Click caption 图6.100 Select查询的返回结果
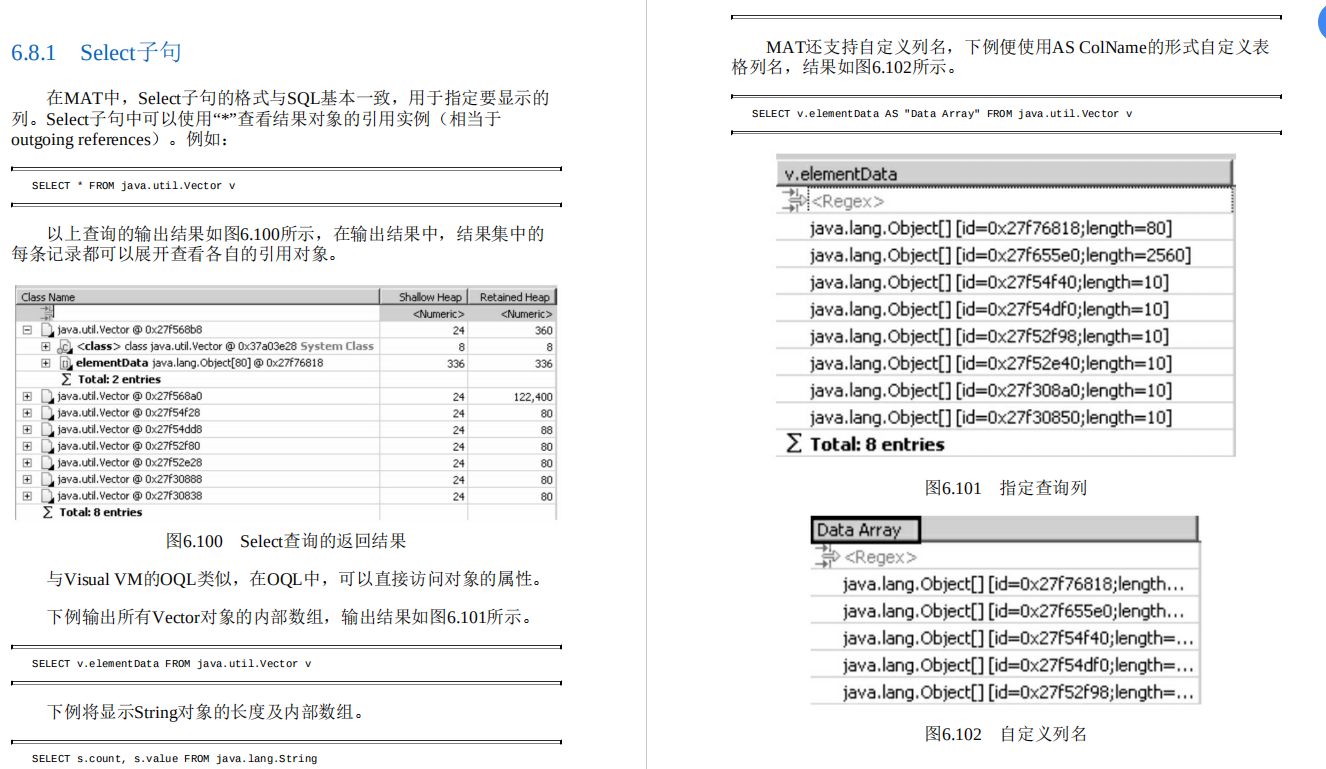 pyautogui.click(x=286, y=541)
